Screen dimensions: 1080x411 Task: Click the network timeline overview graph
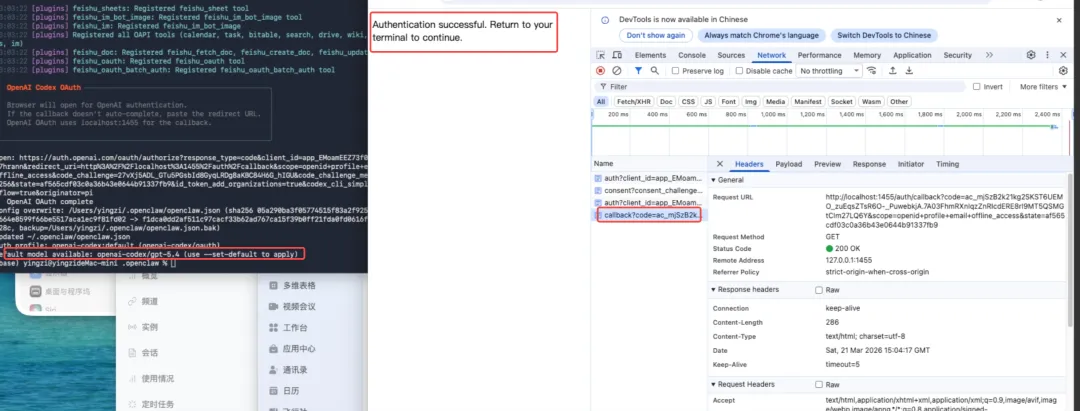click(829, 131)
